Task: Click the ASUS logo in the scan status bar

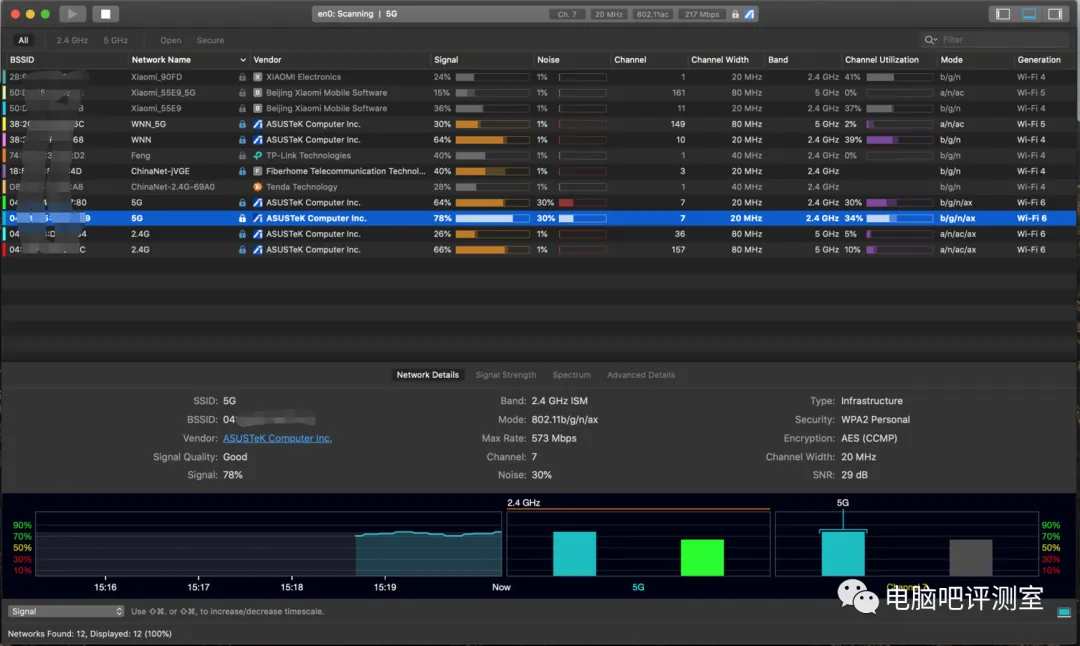Action: click(749, 14)
